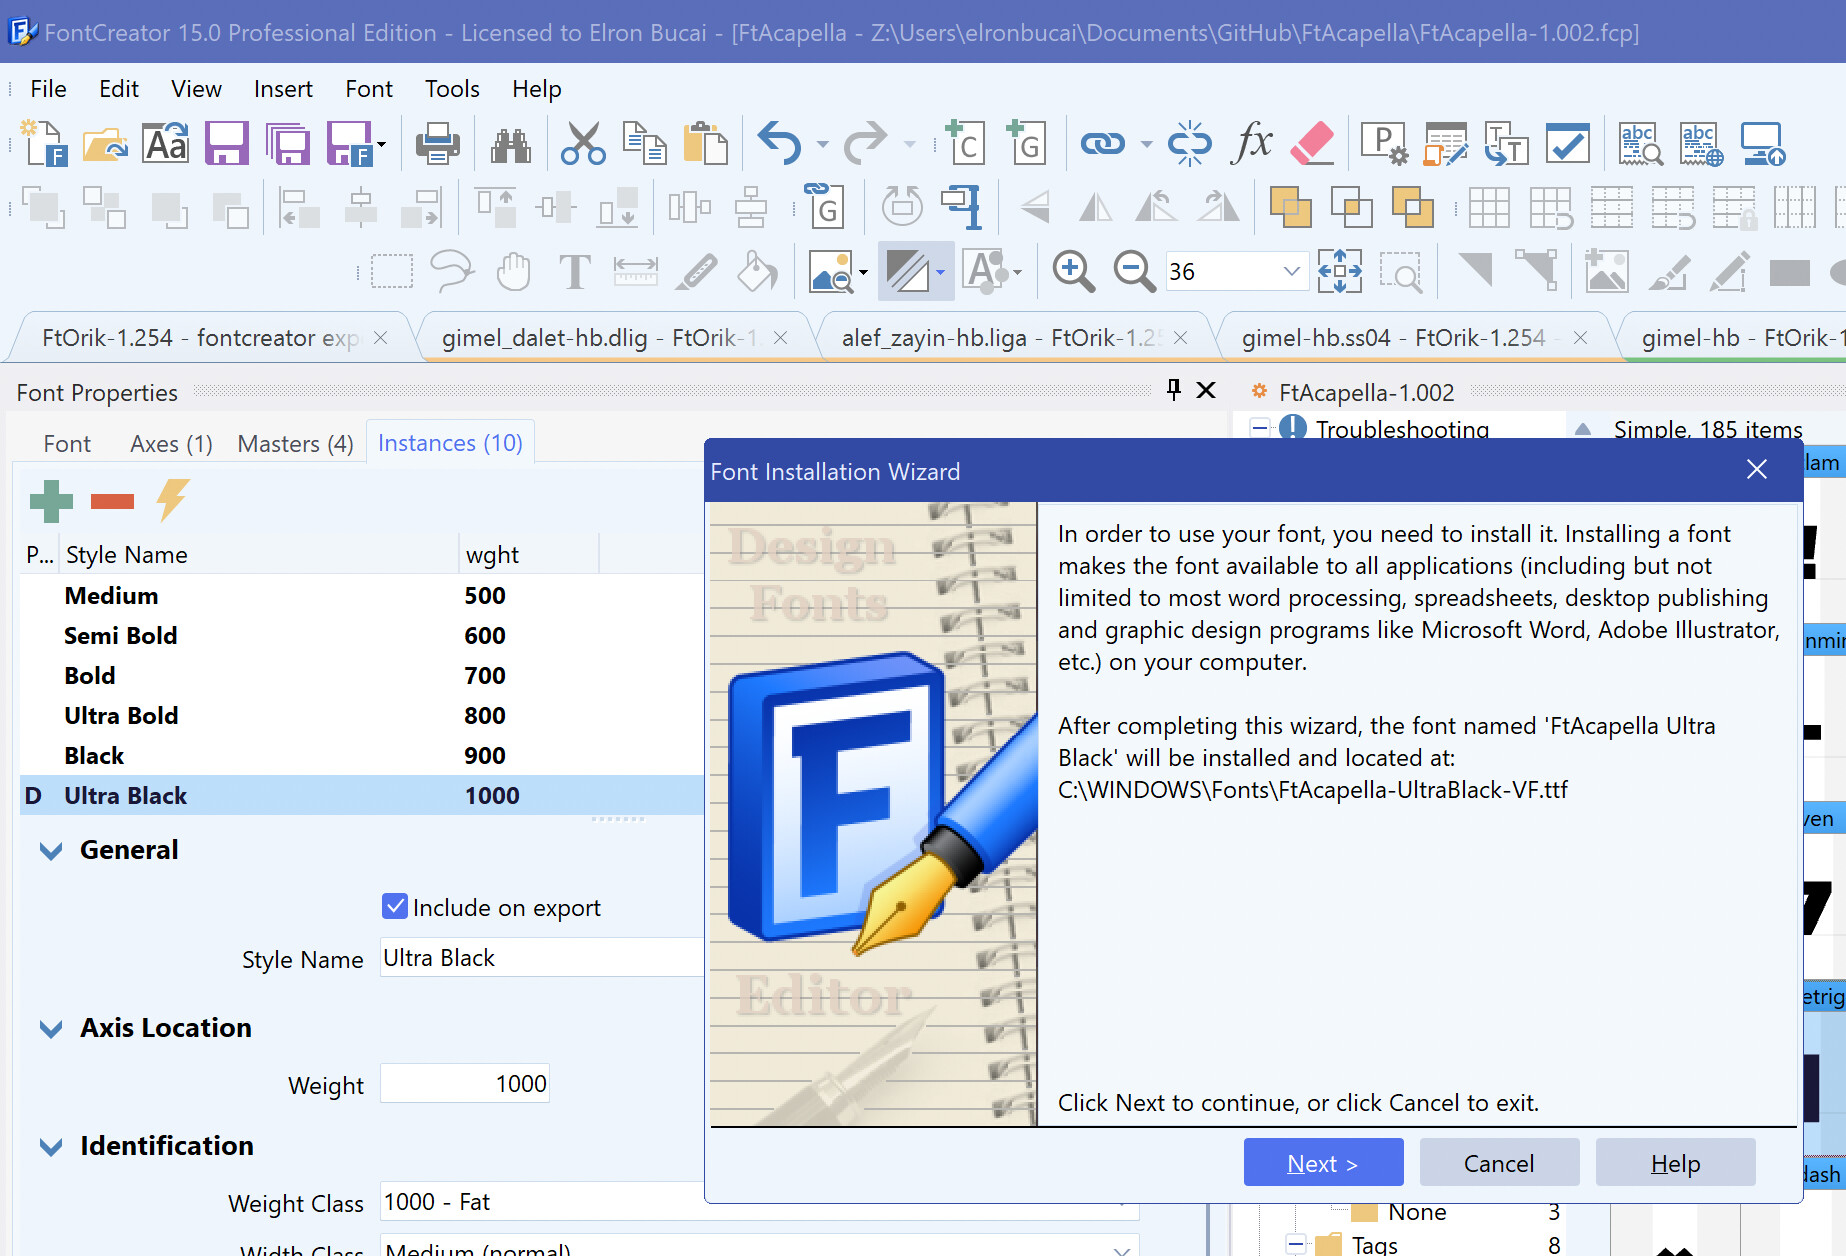Image resolution: width=1846 pixels, height=1256 pixels.
Task: Click Cancel in the Installation Wizard
Action: click(x=1499, y=1163)
